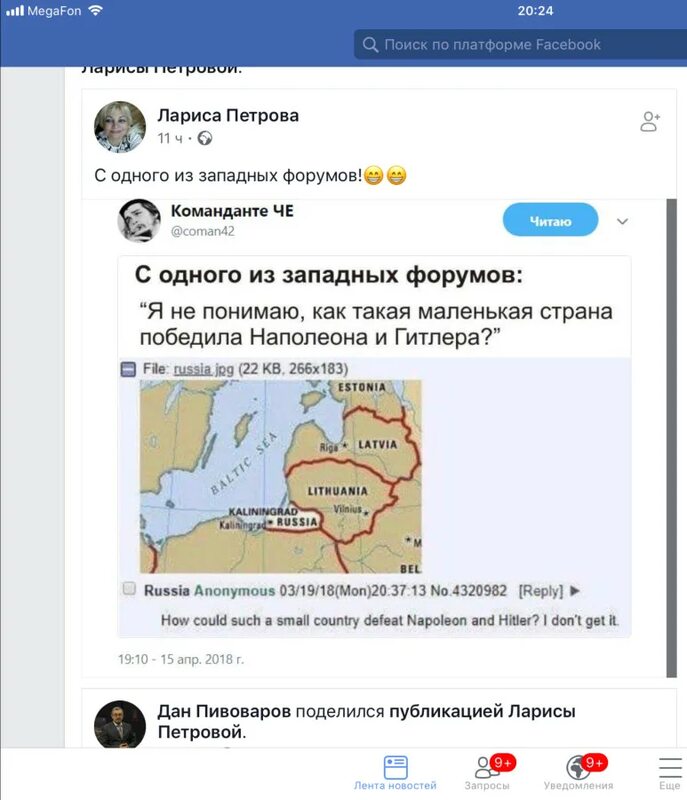687x800 pixels.
Task: Tick the checkbox beside Russia Anonymous post
Action: [129, 590]
